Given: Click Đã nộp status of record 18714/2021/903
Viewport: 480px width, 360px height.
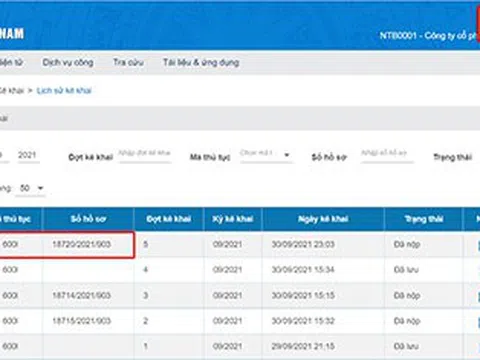Looking at the screenshot, I should 407,295.
